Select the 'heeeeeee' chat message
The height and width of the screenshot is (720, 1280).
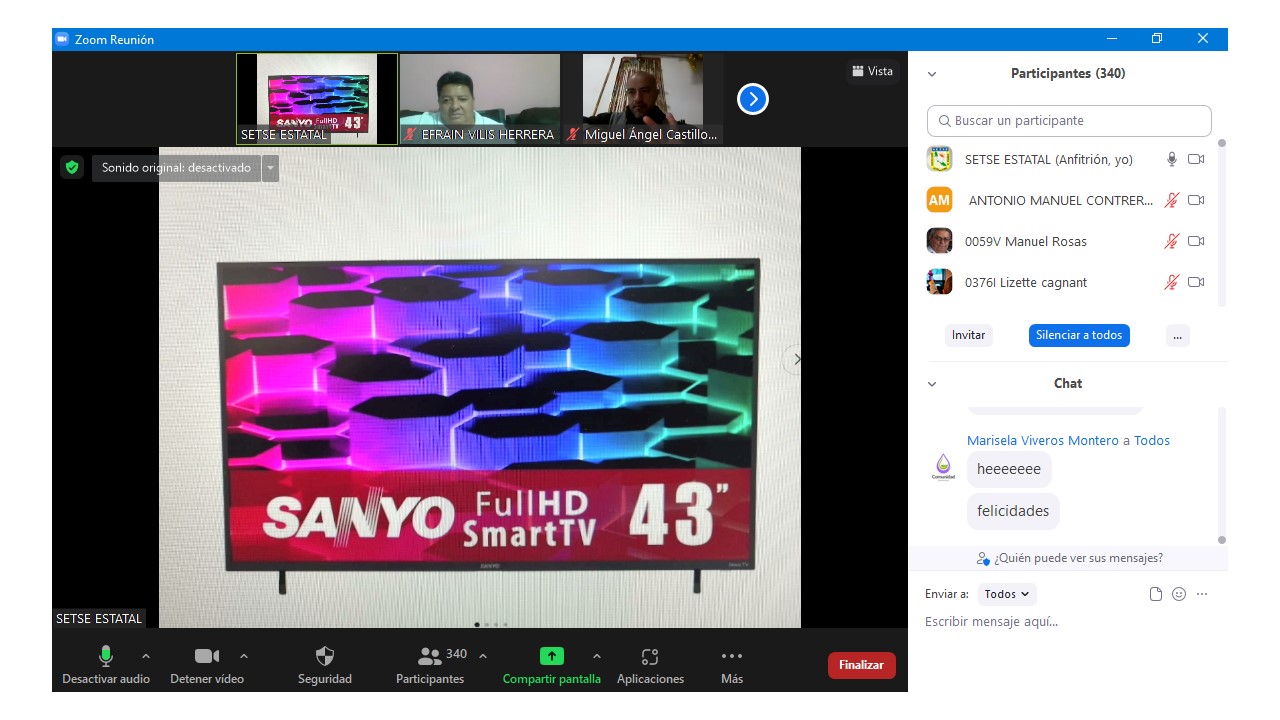point(1009,469)
